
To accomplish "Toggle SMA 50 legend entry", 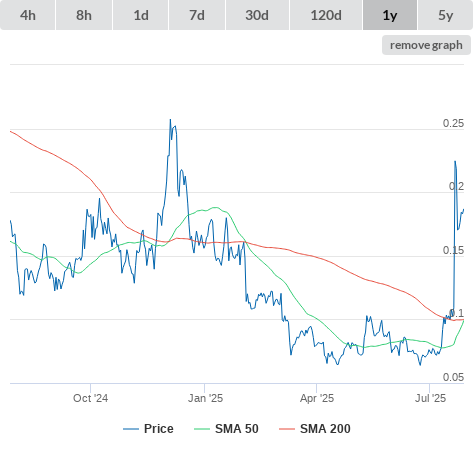I will click(x=226, y=429).
